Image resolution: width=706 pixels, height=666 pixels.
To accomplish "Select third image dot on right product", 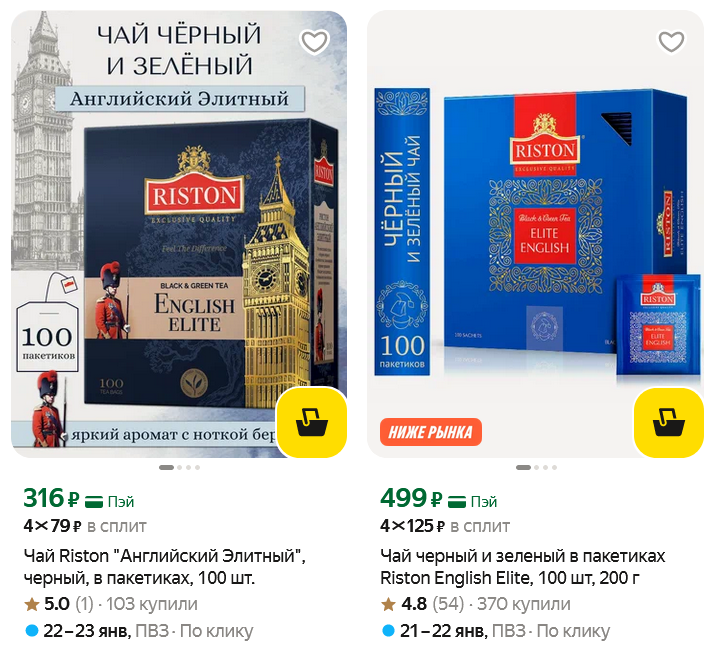I will [546, 467].
